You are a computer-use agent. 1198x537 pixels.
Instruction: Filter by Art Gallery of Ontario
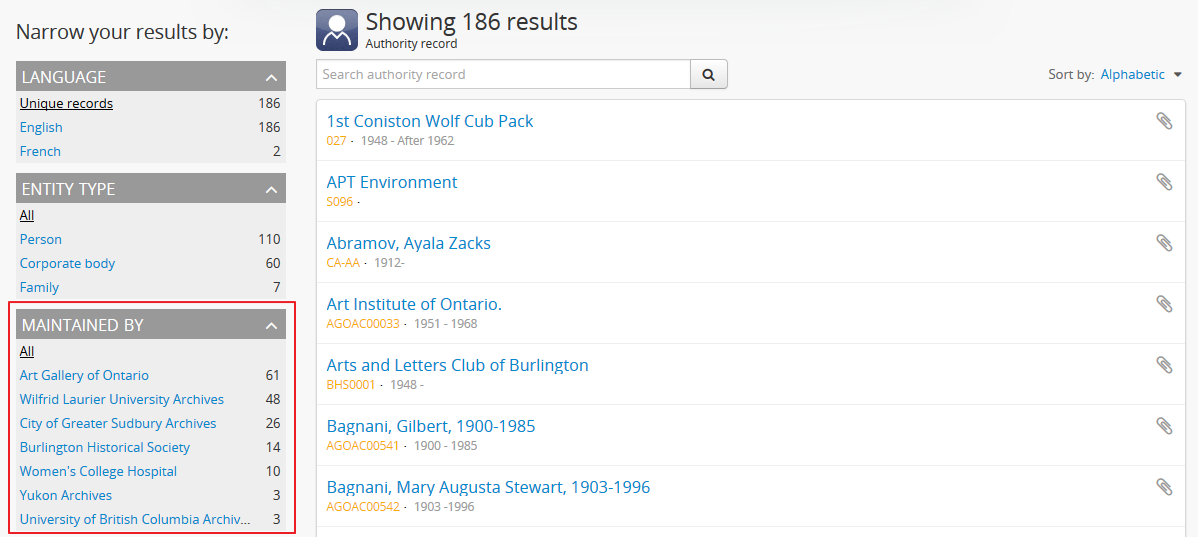[x=84, y=375]
